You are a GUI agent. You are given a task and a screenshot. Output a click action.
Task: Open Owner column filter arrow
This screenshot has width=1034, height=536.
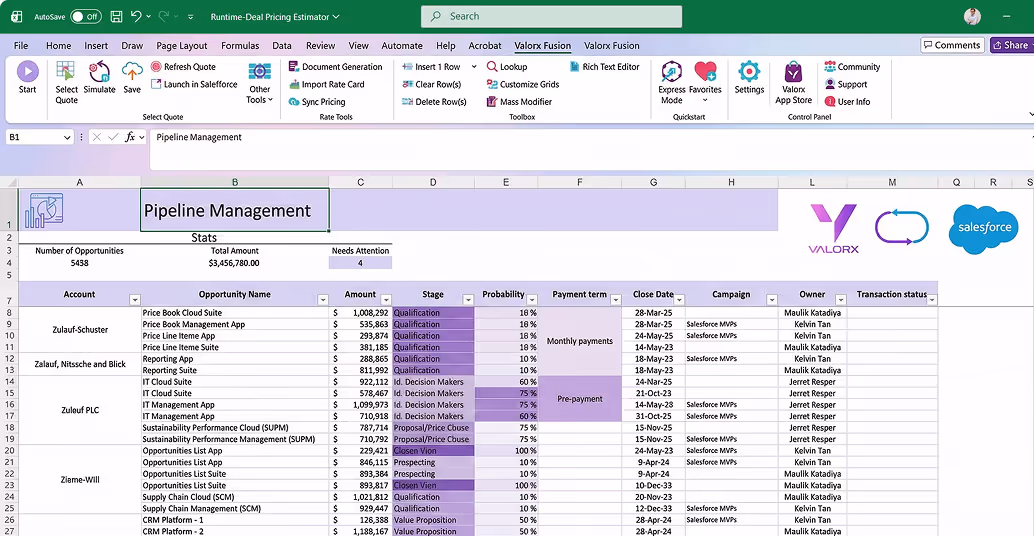(x=841, y=300)
